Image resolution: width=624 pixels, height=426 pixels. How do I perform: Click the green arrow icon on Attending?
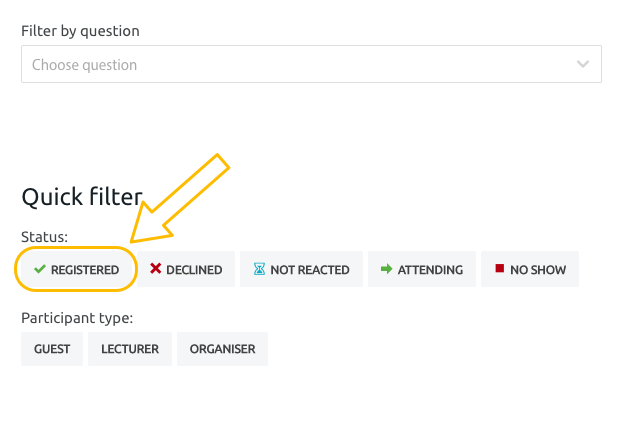click(385, 270)
